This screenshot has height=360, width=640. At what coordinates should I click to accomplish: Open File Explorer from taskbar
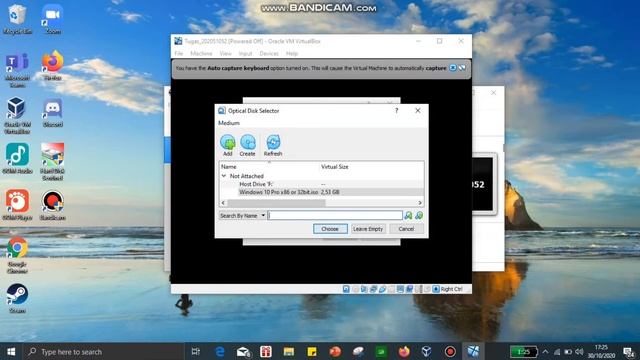(x=289, y=351)
